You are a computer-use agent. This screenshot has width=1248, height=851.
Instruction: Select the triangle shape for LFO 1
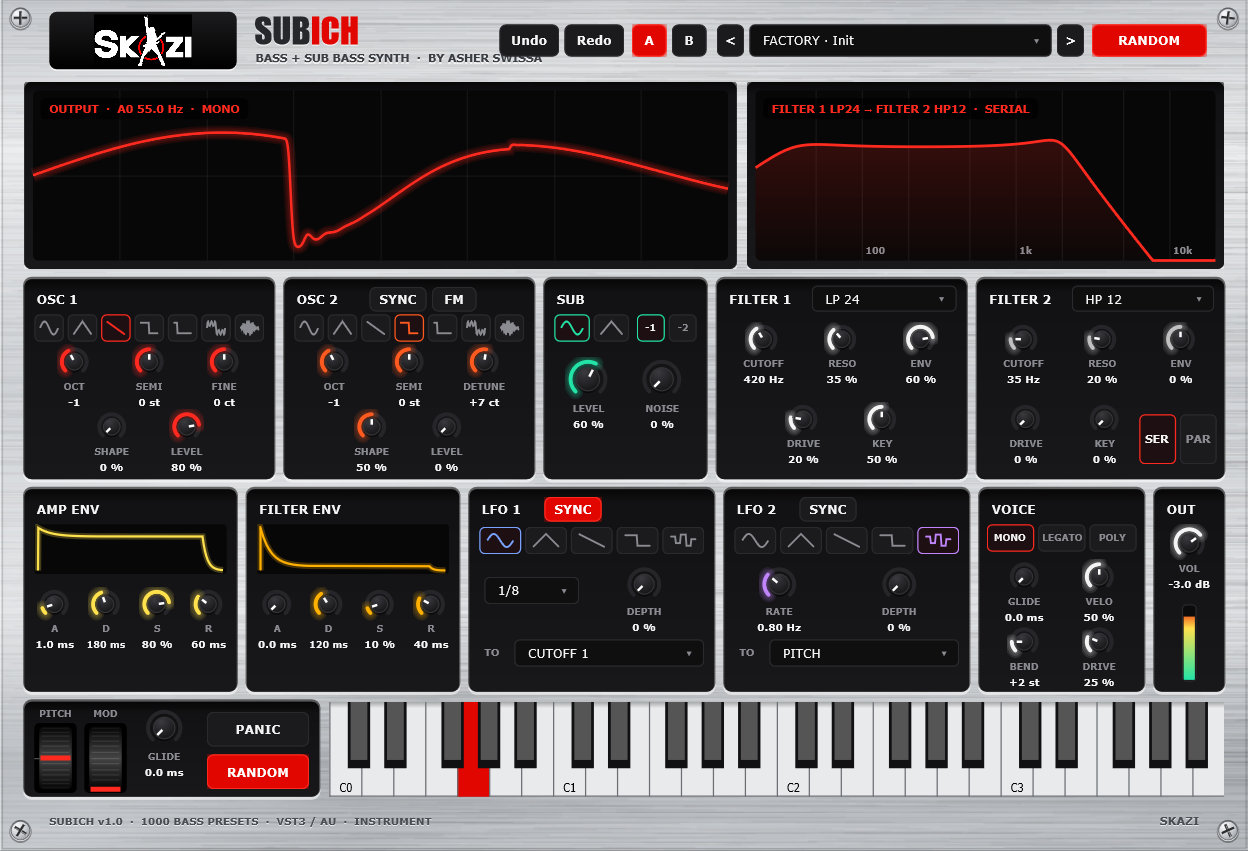(546, 540)
